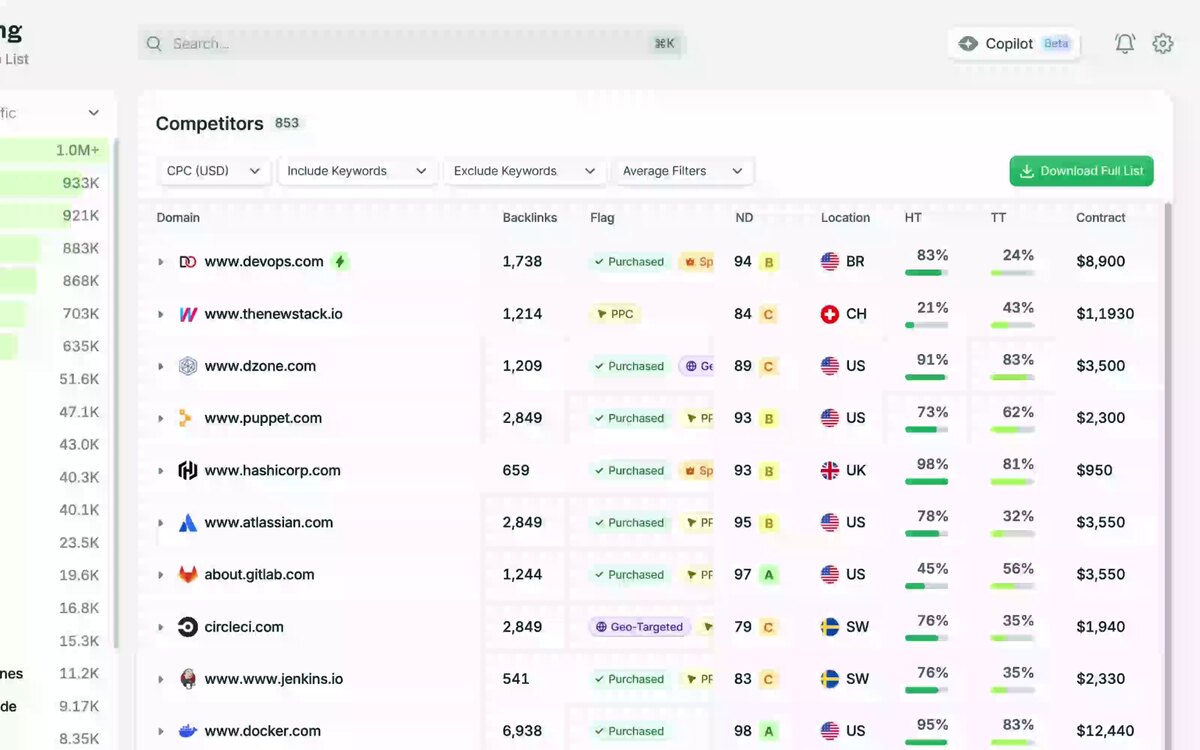
Task: Open settings gear icon
Action: 1162,43
